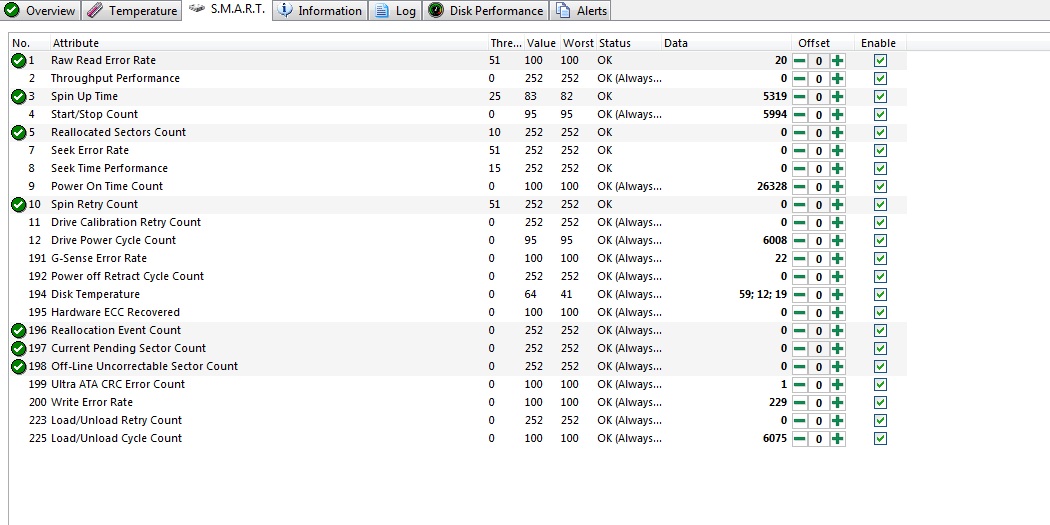The image size is (1050, 525).
Task: Decrease offset for Spin Up Time
Action: (x=800, y=97)
